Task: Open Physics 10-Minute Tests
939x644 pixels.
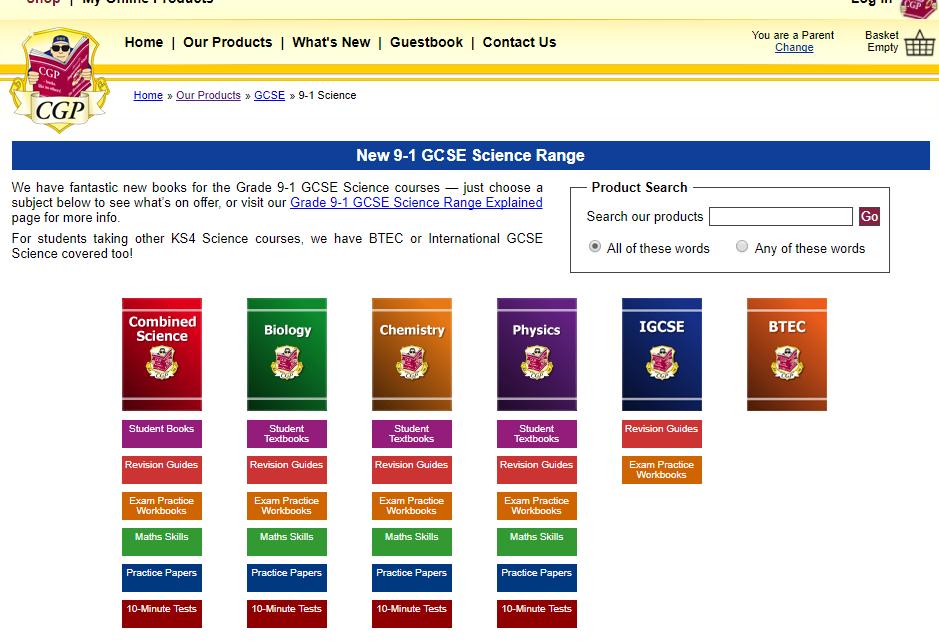Action: click(537, 613)
